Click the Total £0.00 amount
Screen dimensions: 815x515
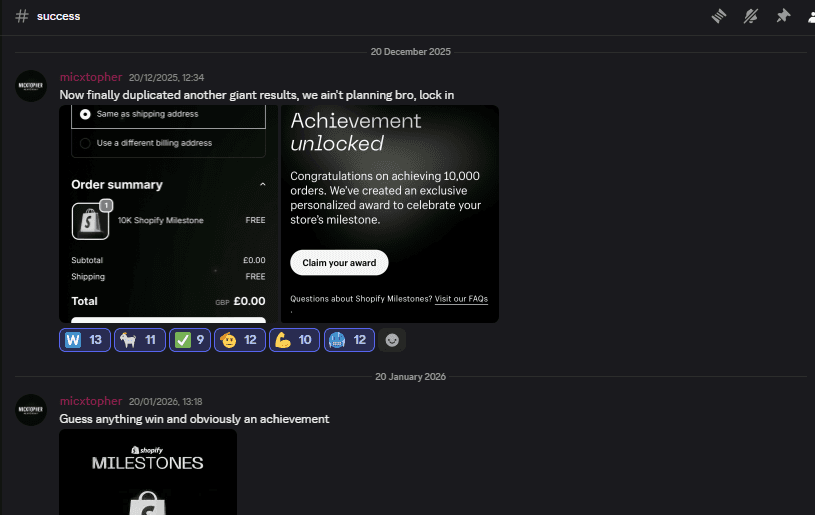click(249, 301)
